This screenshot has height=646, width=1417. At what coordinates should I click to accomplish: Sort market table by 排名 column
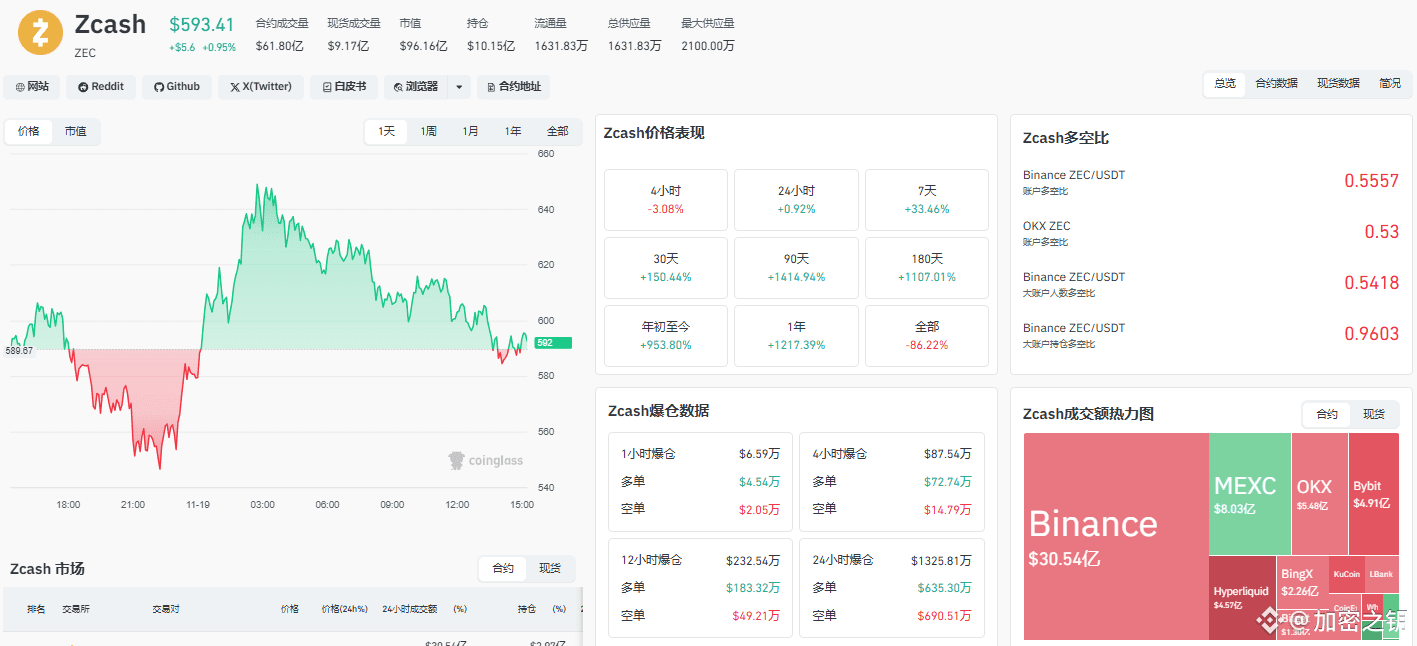tap(36, 609)
